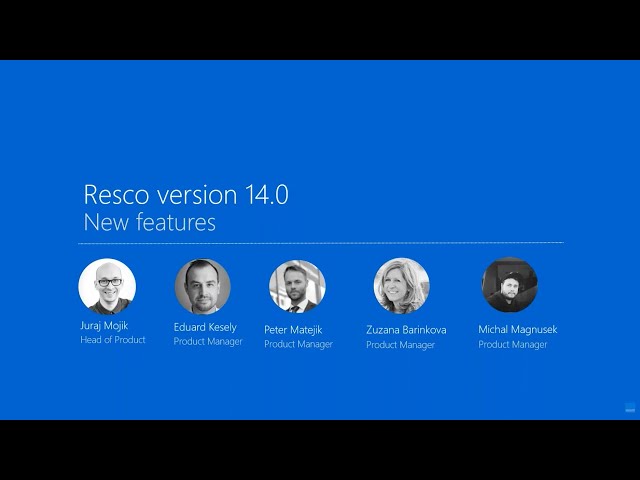Image resolution: width=640 pixels, height=480 pixels.
Task: Select the name "Zuzana Barinkova"
Action: click(406, 330)
